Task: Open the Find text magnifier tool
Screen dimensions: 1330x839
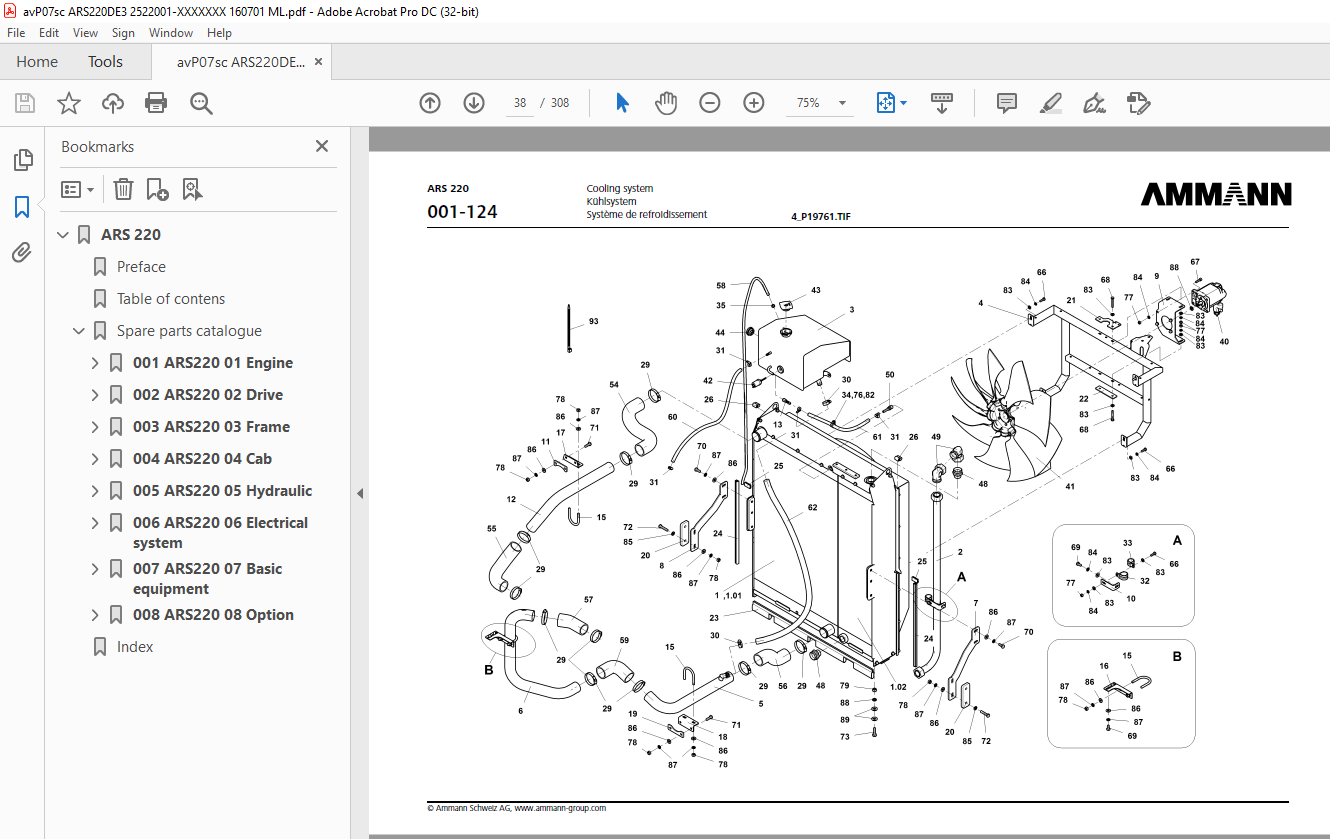Action: click(x=201, y=103)
